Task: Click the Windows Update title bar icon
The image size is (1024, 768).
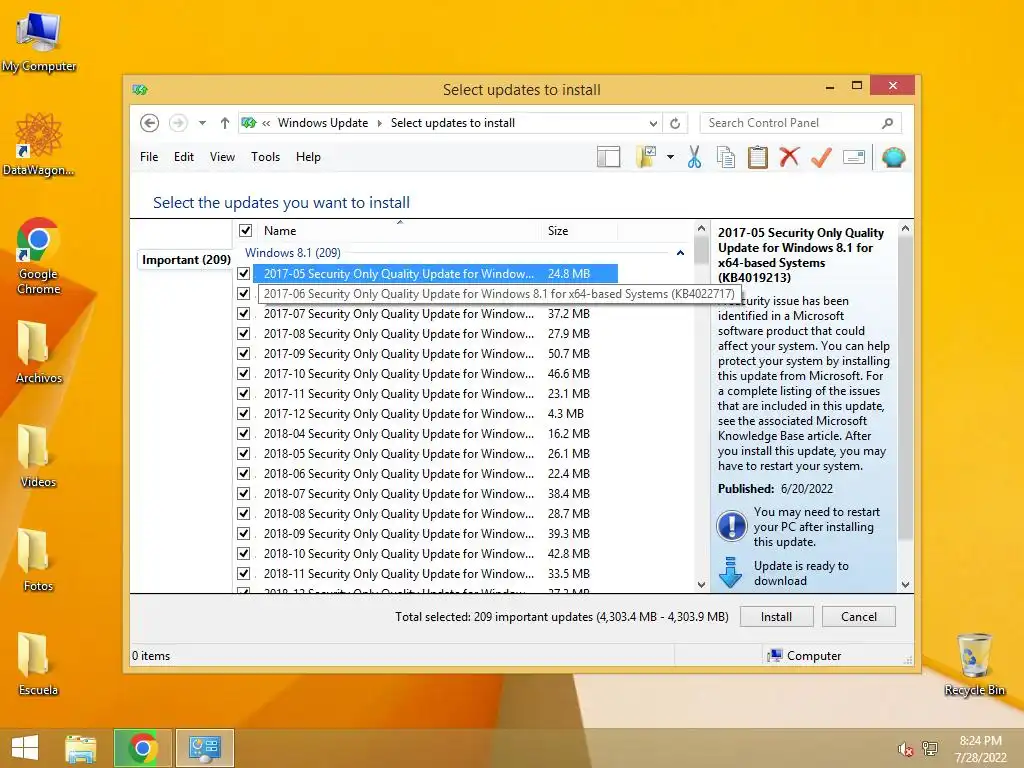Action: coord(140,89)
